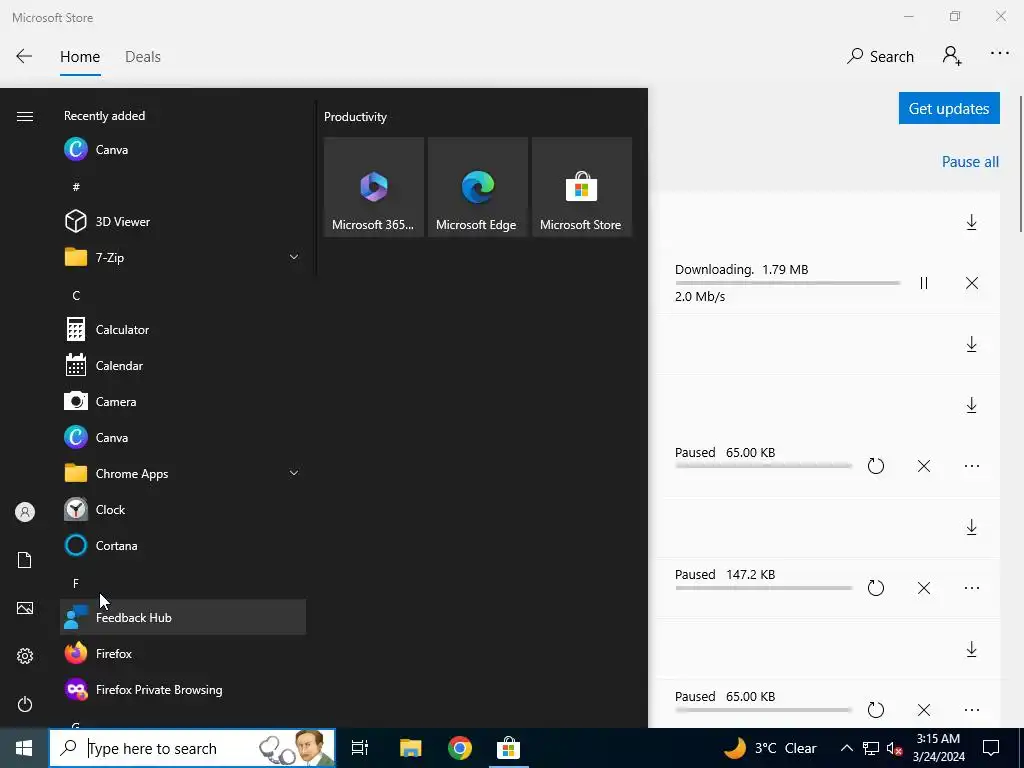This screenshot has height=768, width=1024.
Task: Switch to the Home tab in Store
Action: 80,57
